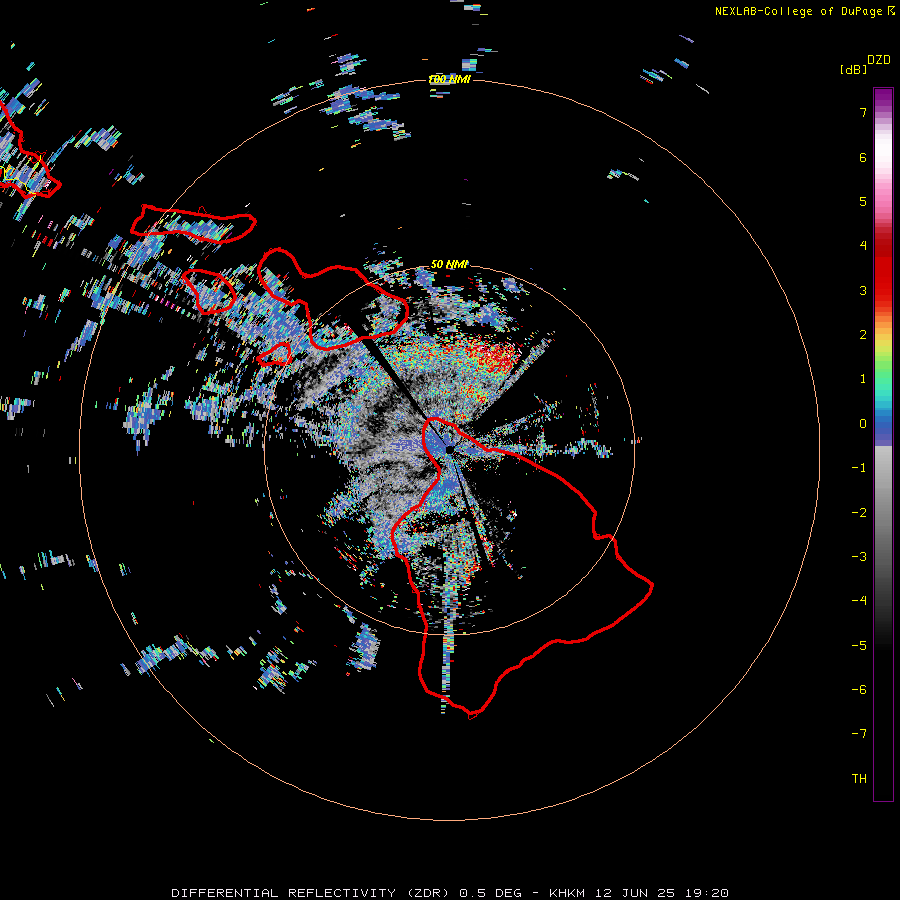Click the TH label on color scale
Viewport: 900px width, 900px height.
(859, 779)
